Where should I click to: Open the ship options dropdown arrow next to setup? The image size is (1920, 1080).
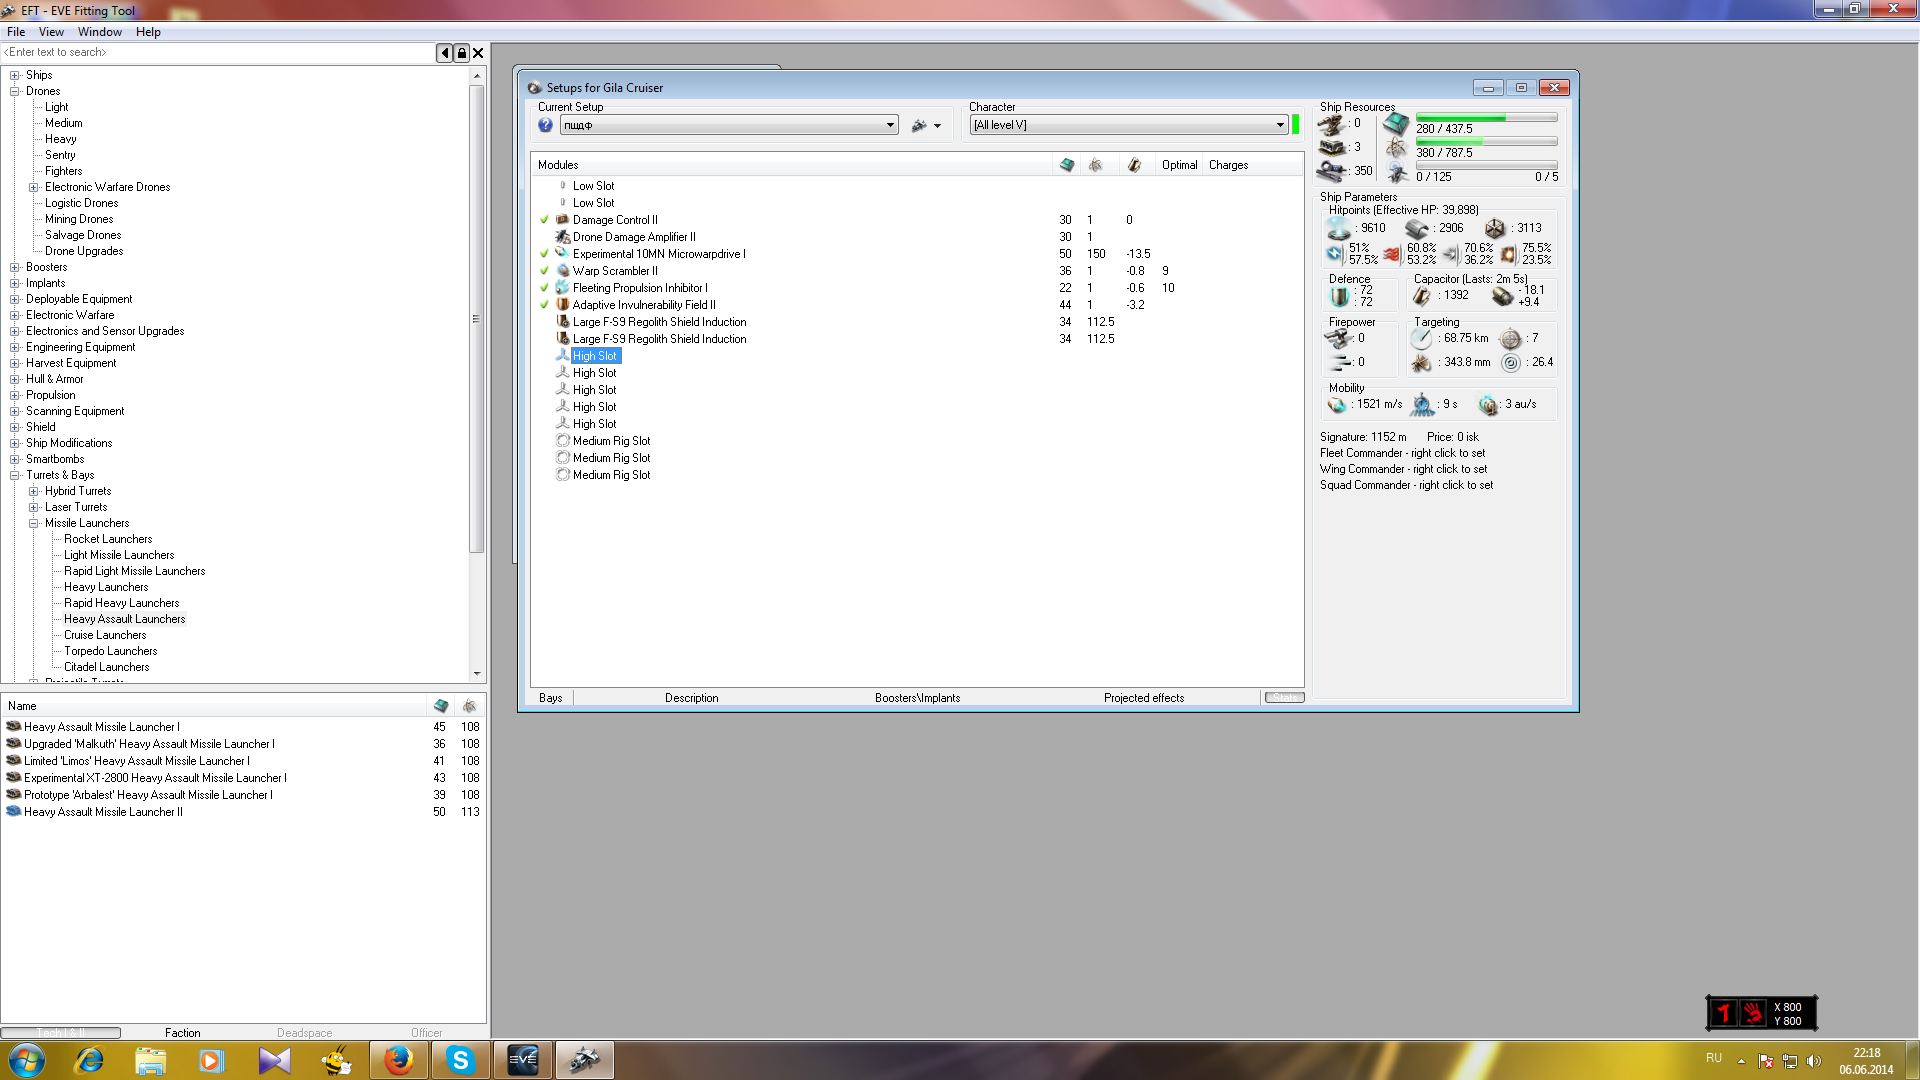click(x=937, y=126)
